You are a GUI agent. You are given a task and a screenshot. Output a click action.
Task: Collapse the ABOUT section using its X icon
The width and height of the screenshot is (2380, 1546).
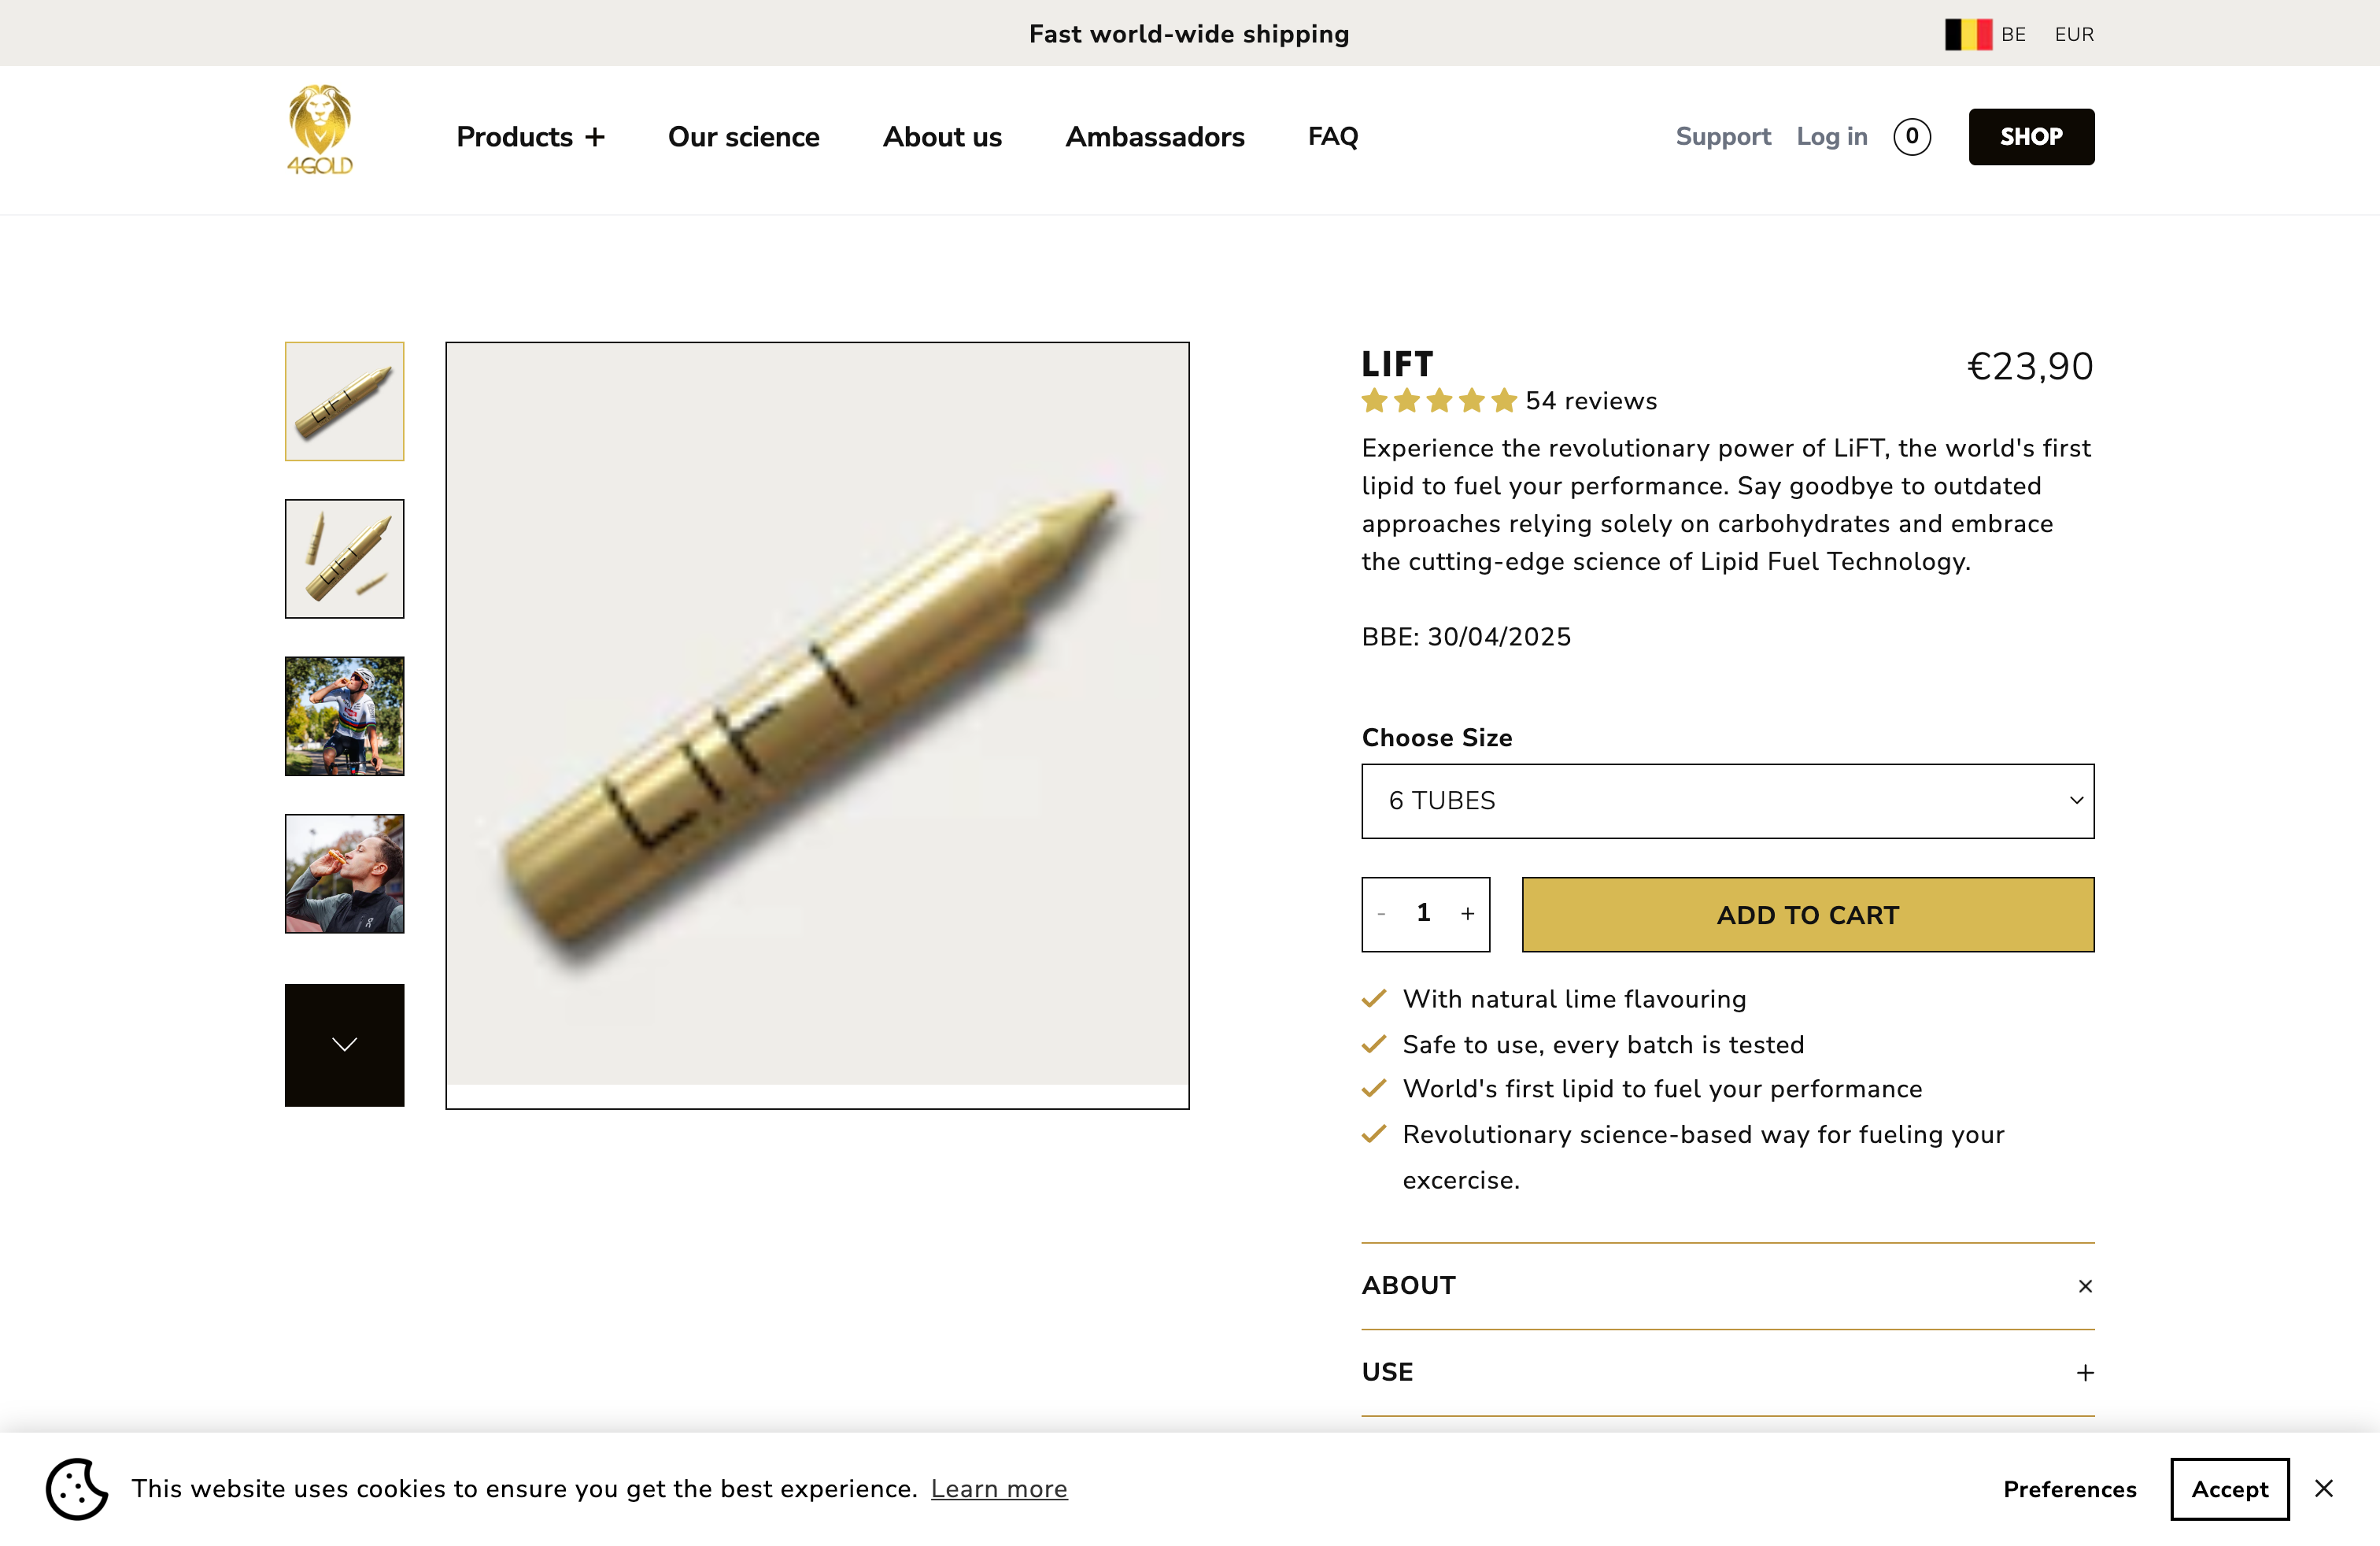(2085, 1286)
